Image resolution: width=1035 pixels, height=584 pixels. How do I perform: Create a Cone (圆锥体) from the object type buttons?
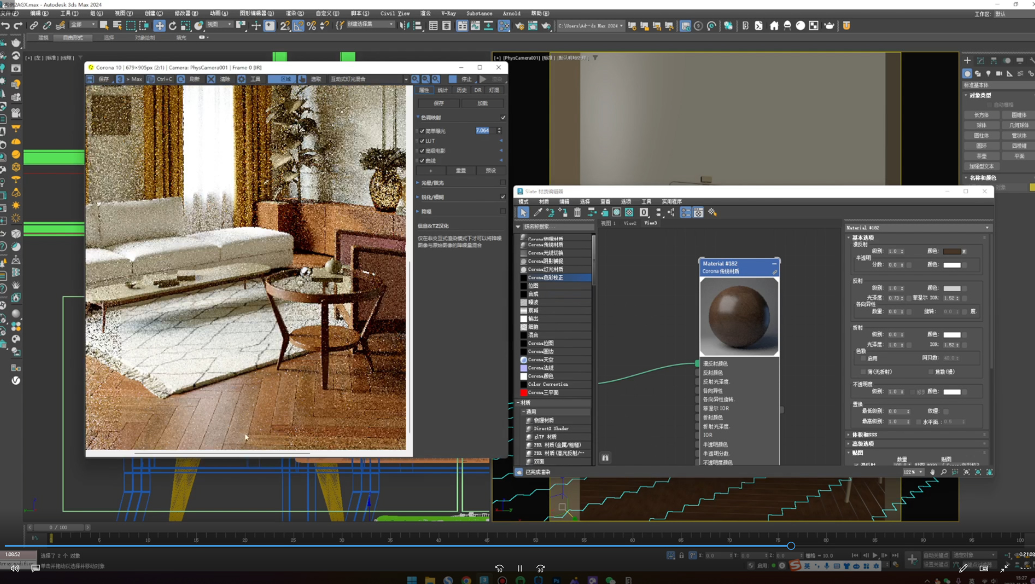tap(1018, 115)
